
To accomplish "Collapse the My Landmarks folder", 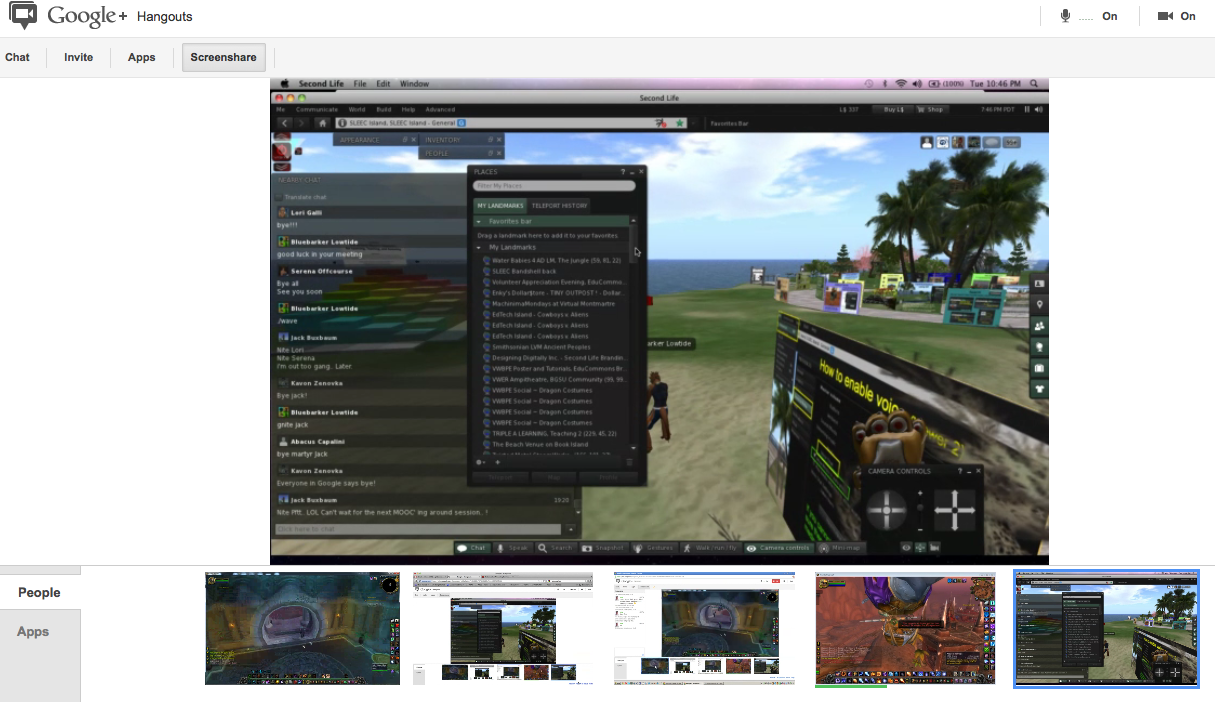I will pos(479,247).
